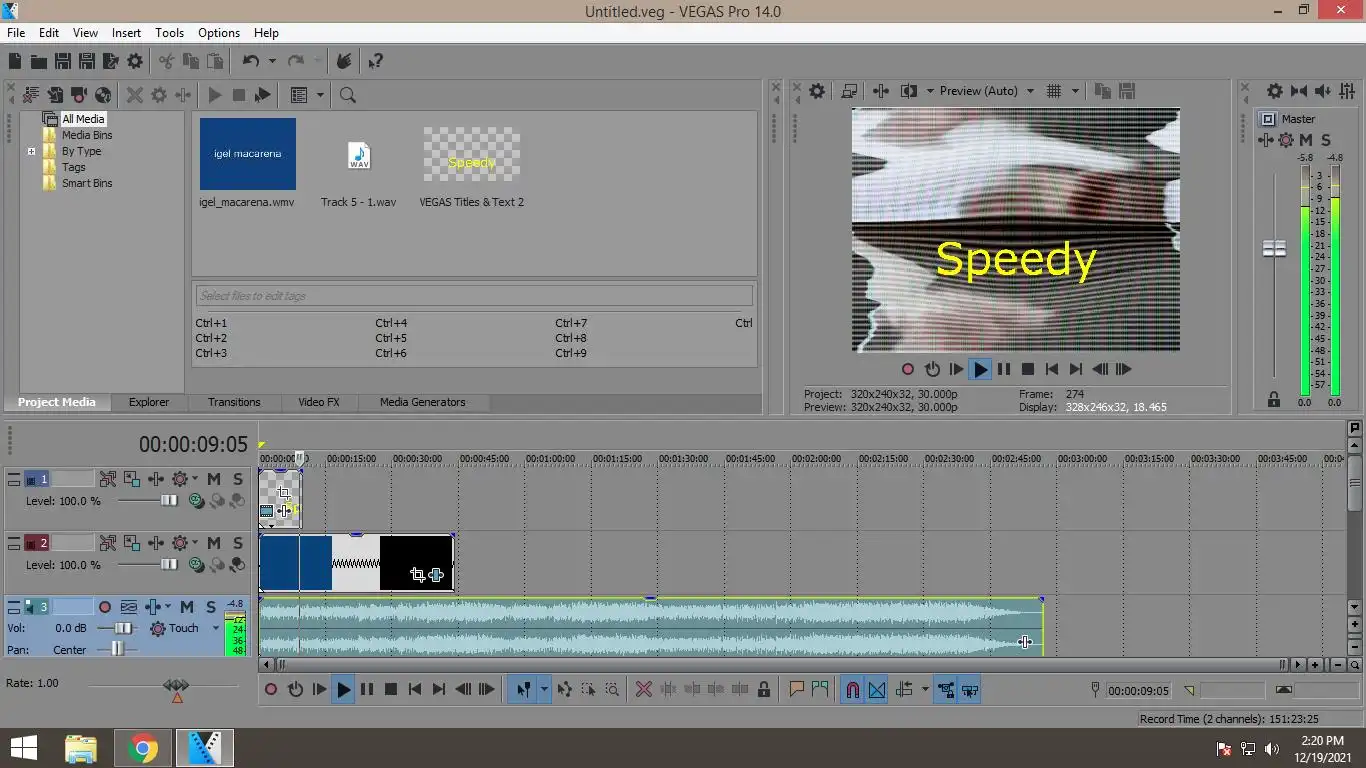Adjust track 1 Level slider
The height and width of the screenshot is (768, 1366).
tap(169, 501)
